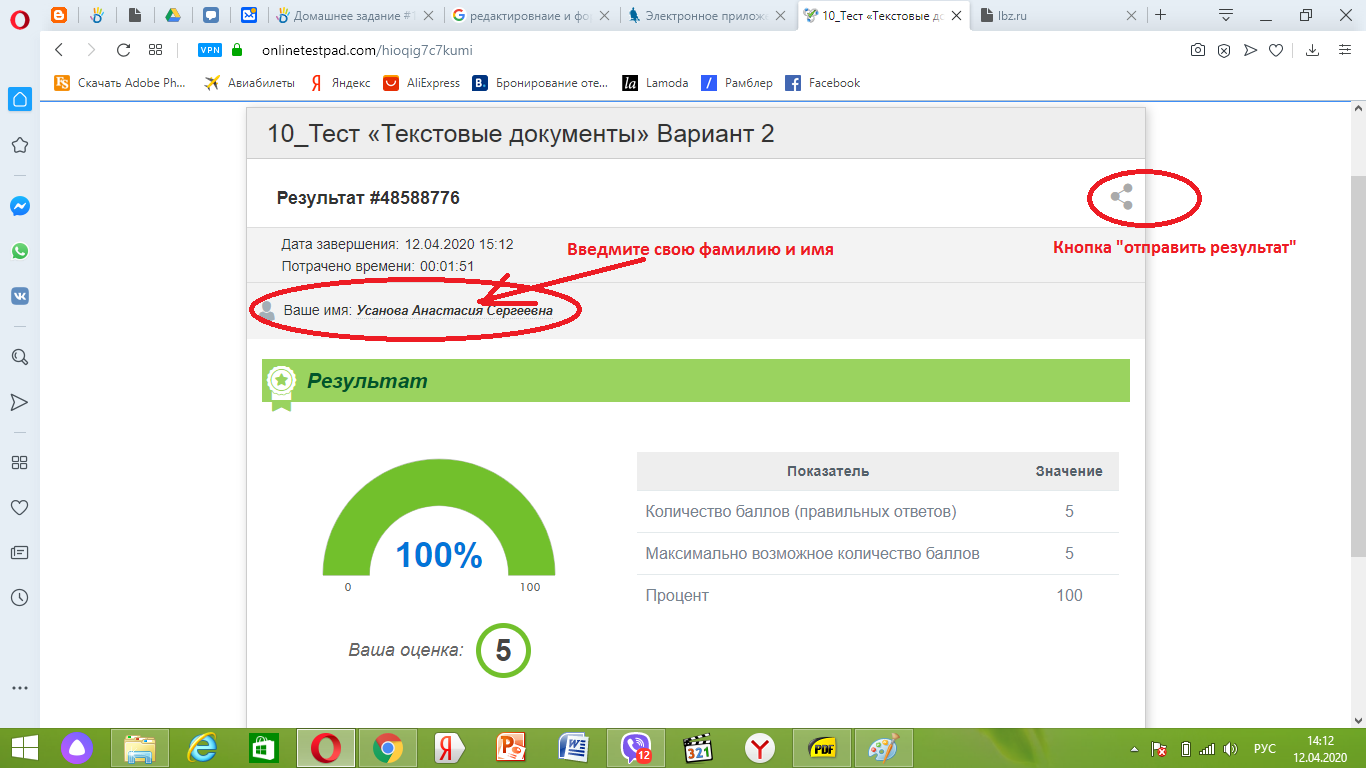Send page to My Flow with the arrow icon

(x=1249, y=48)
